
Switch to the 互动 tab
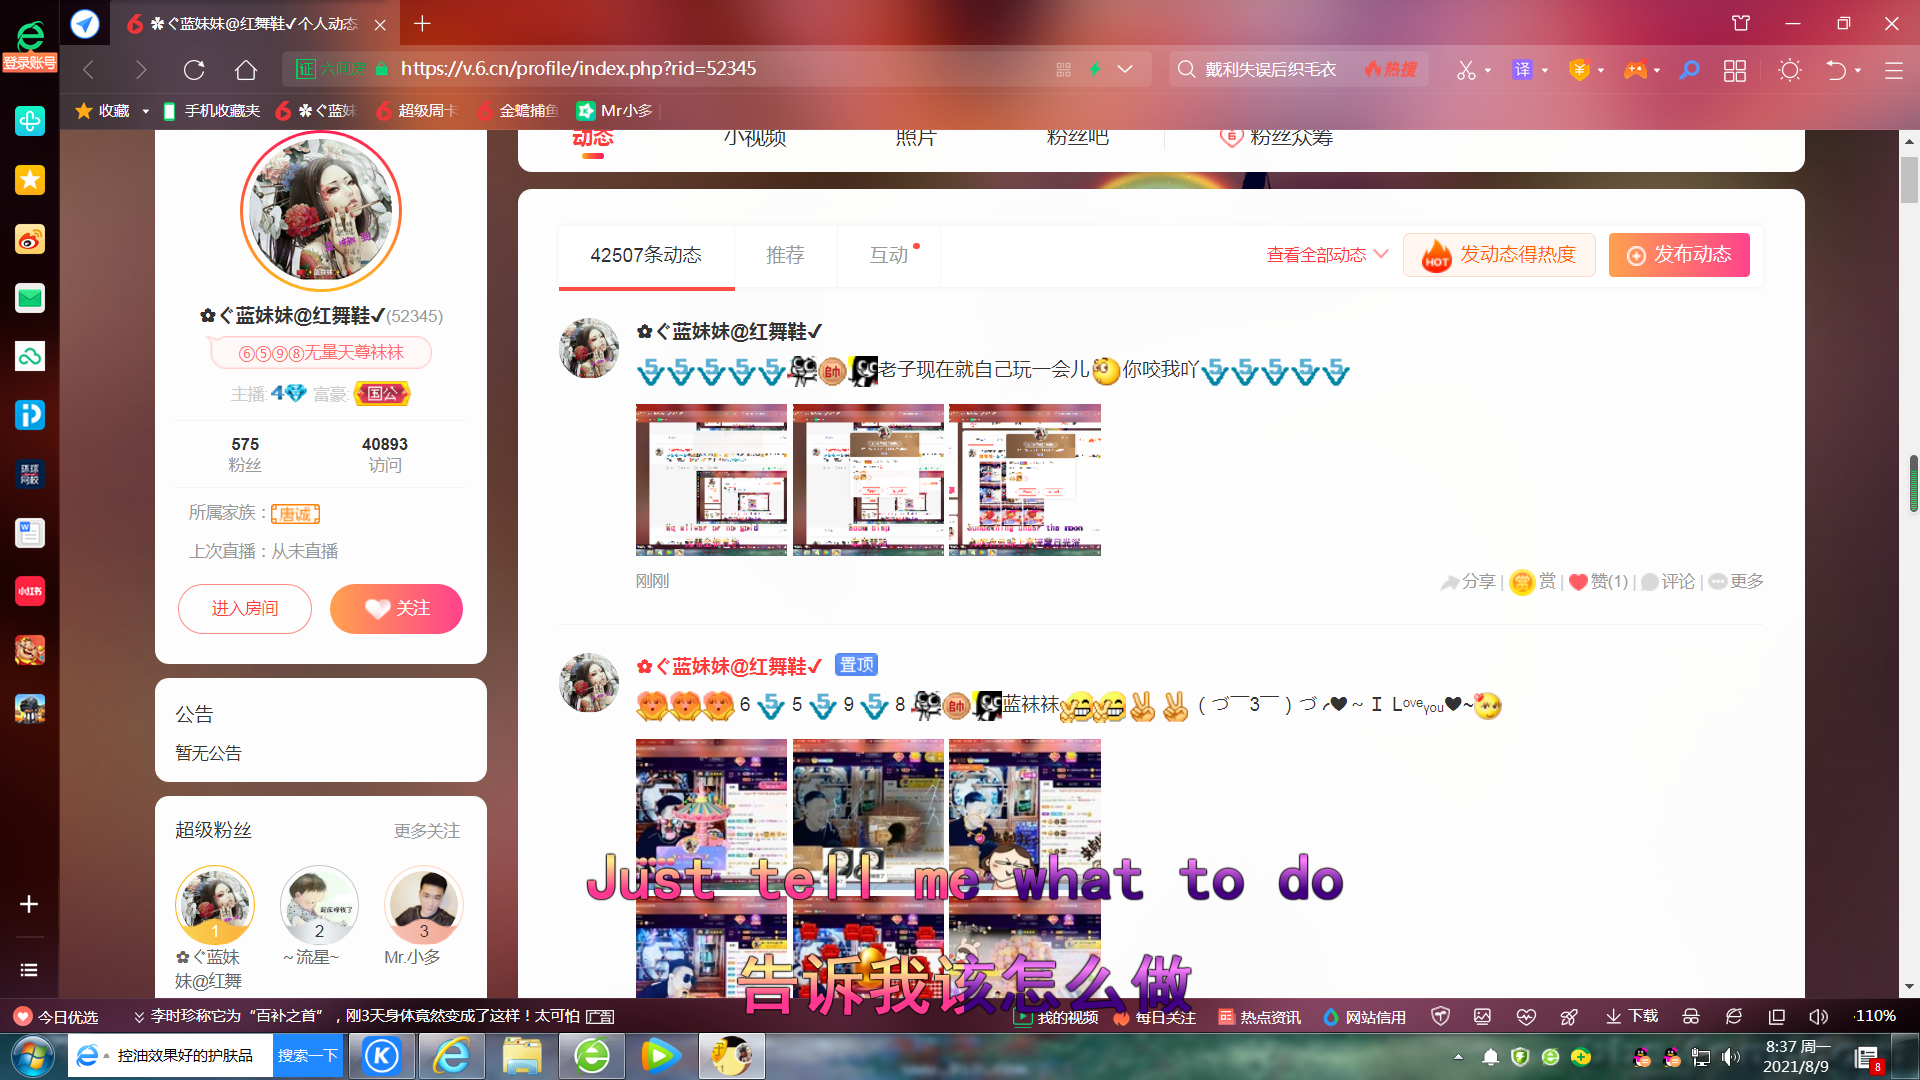coord(889,256)
